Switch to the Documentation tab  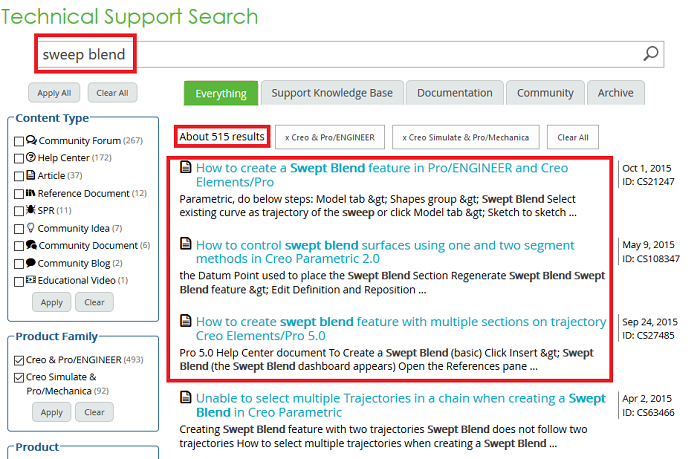[454, 93]
